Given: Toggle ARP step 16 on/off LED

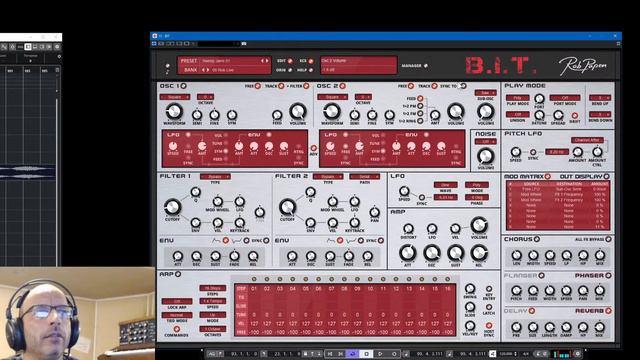Looking at the screenshot, I should click(x=448, y=279).
